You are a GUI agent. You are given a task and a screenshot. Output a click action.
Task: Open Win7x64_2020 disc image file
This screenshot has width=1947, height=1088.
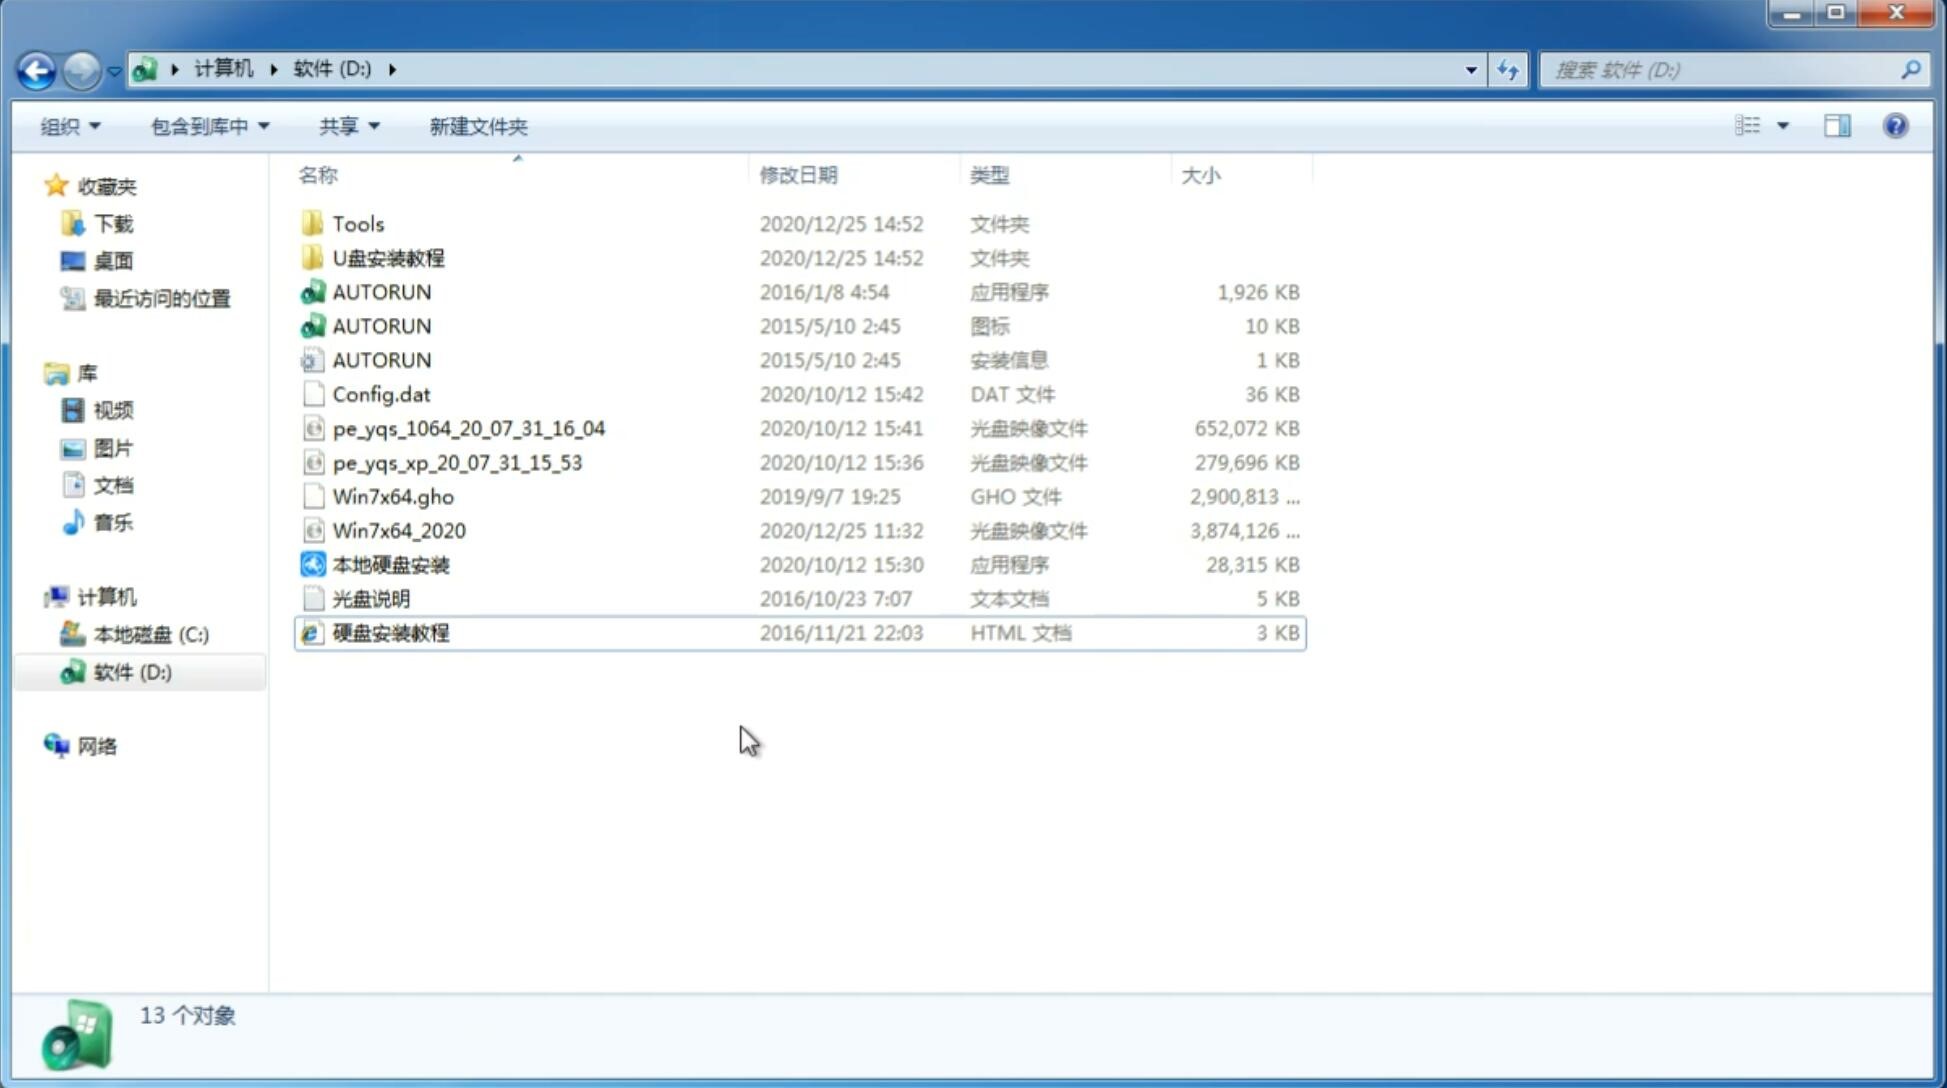click(x=398, y=531)
